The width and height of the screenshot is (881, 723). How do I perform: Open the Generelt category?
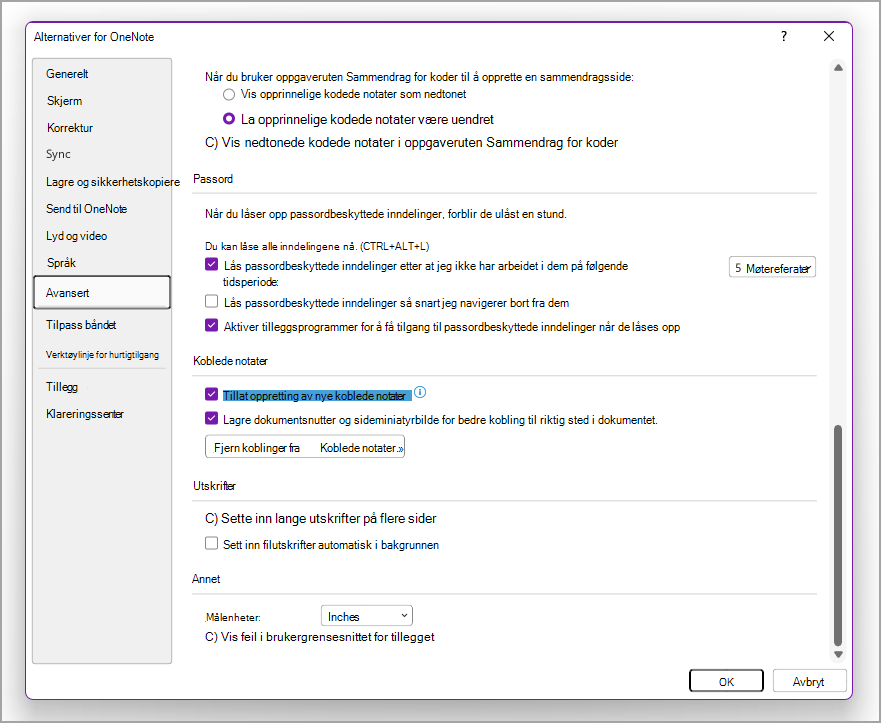click(x=67, y=74)
